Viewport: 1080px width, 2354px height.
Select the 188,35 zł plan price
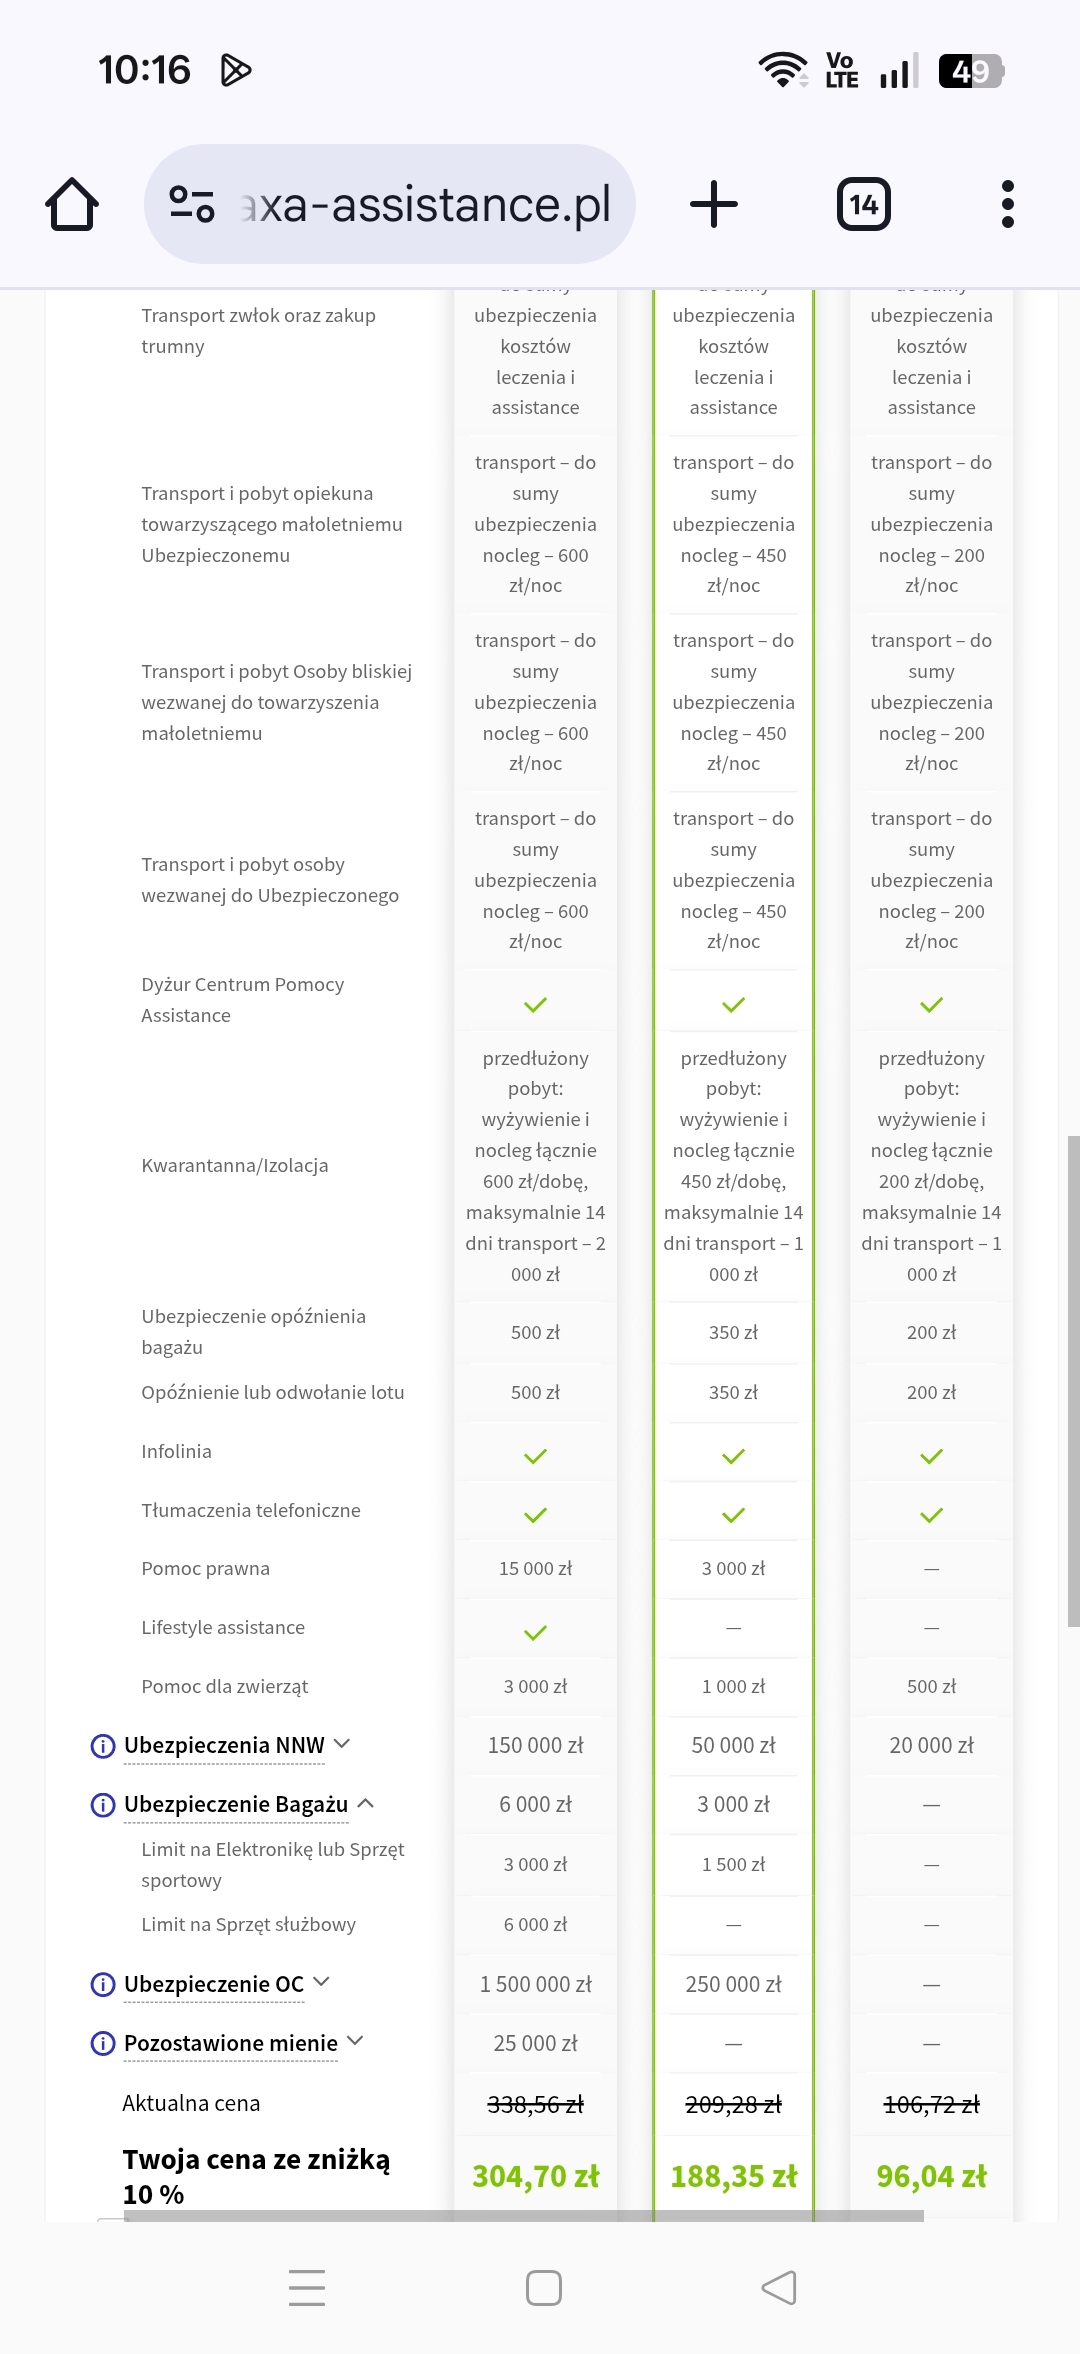(733, 2176)
